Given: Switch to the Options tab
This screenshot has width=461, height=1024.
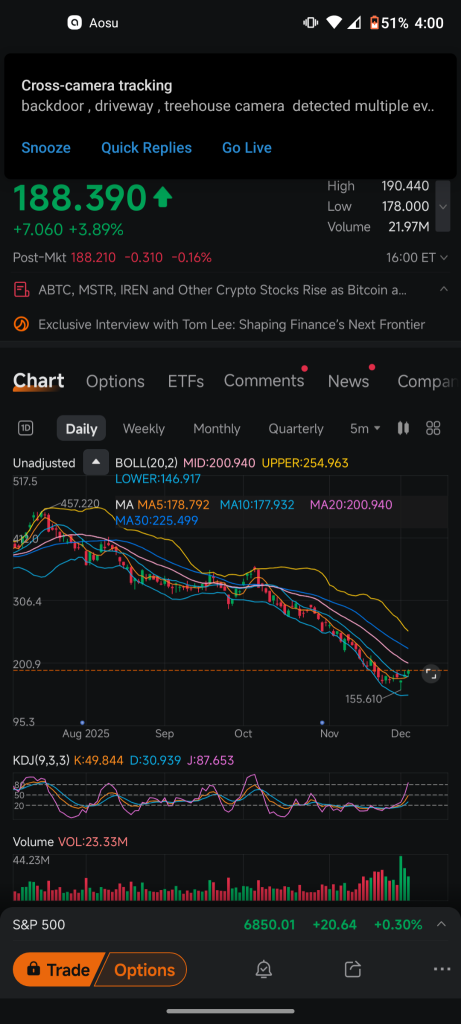Looking at the screenshot, I should 116,381.
